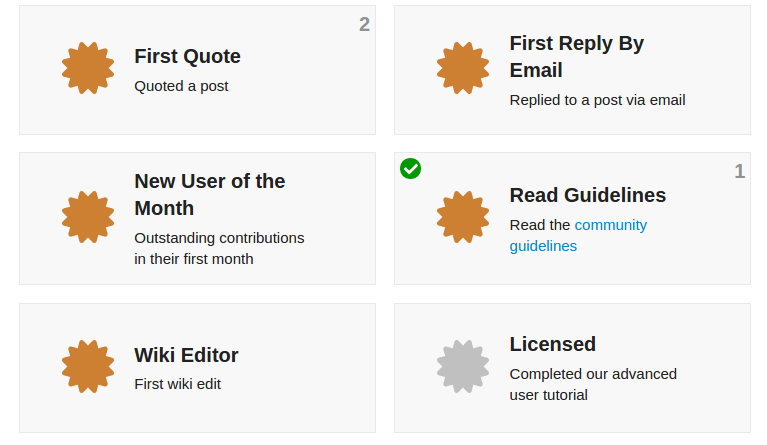767x445 pixels.
Task: Click the Read Guidelines bronze badge icon
Action: [x=463, y=217]
